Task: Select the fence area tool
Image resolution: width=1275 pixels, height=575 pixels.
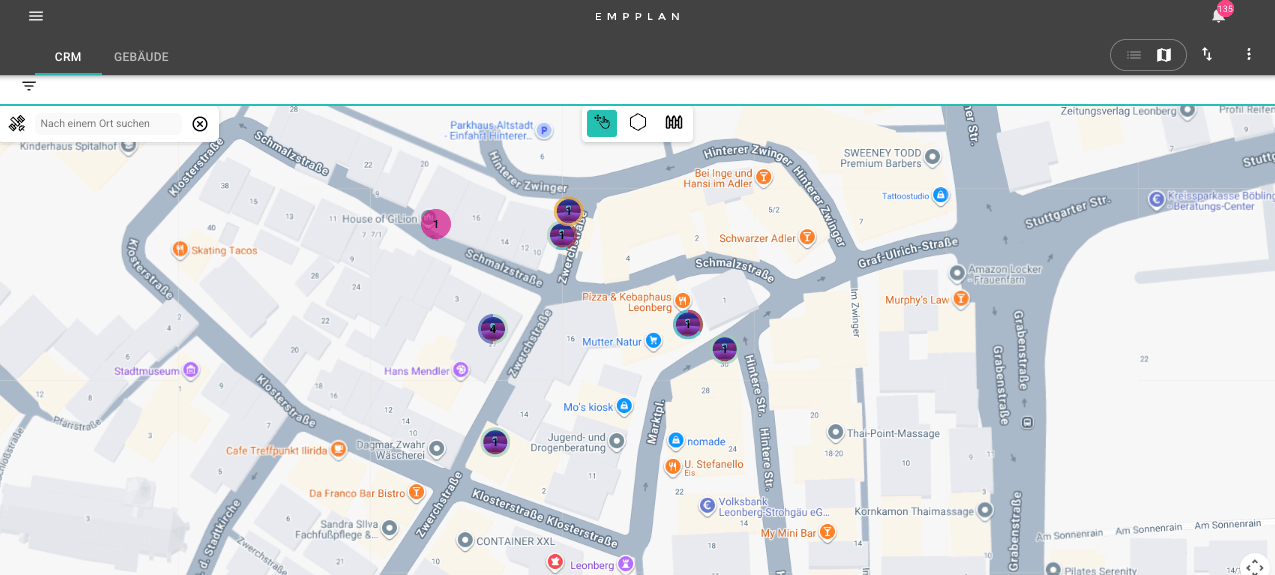Action: coord(674,122)
